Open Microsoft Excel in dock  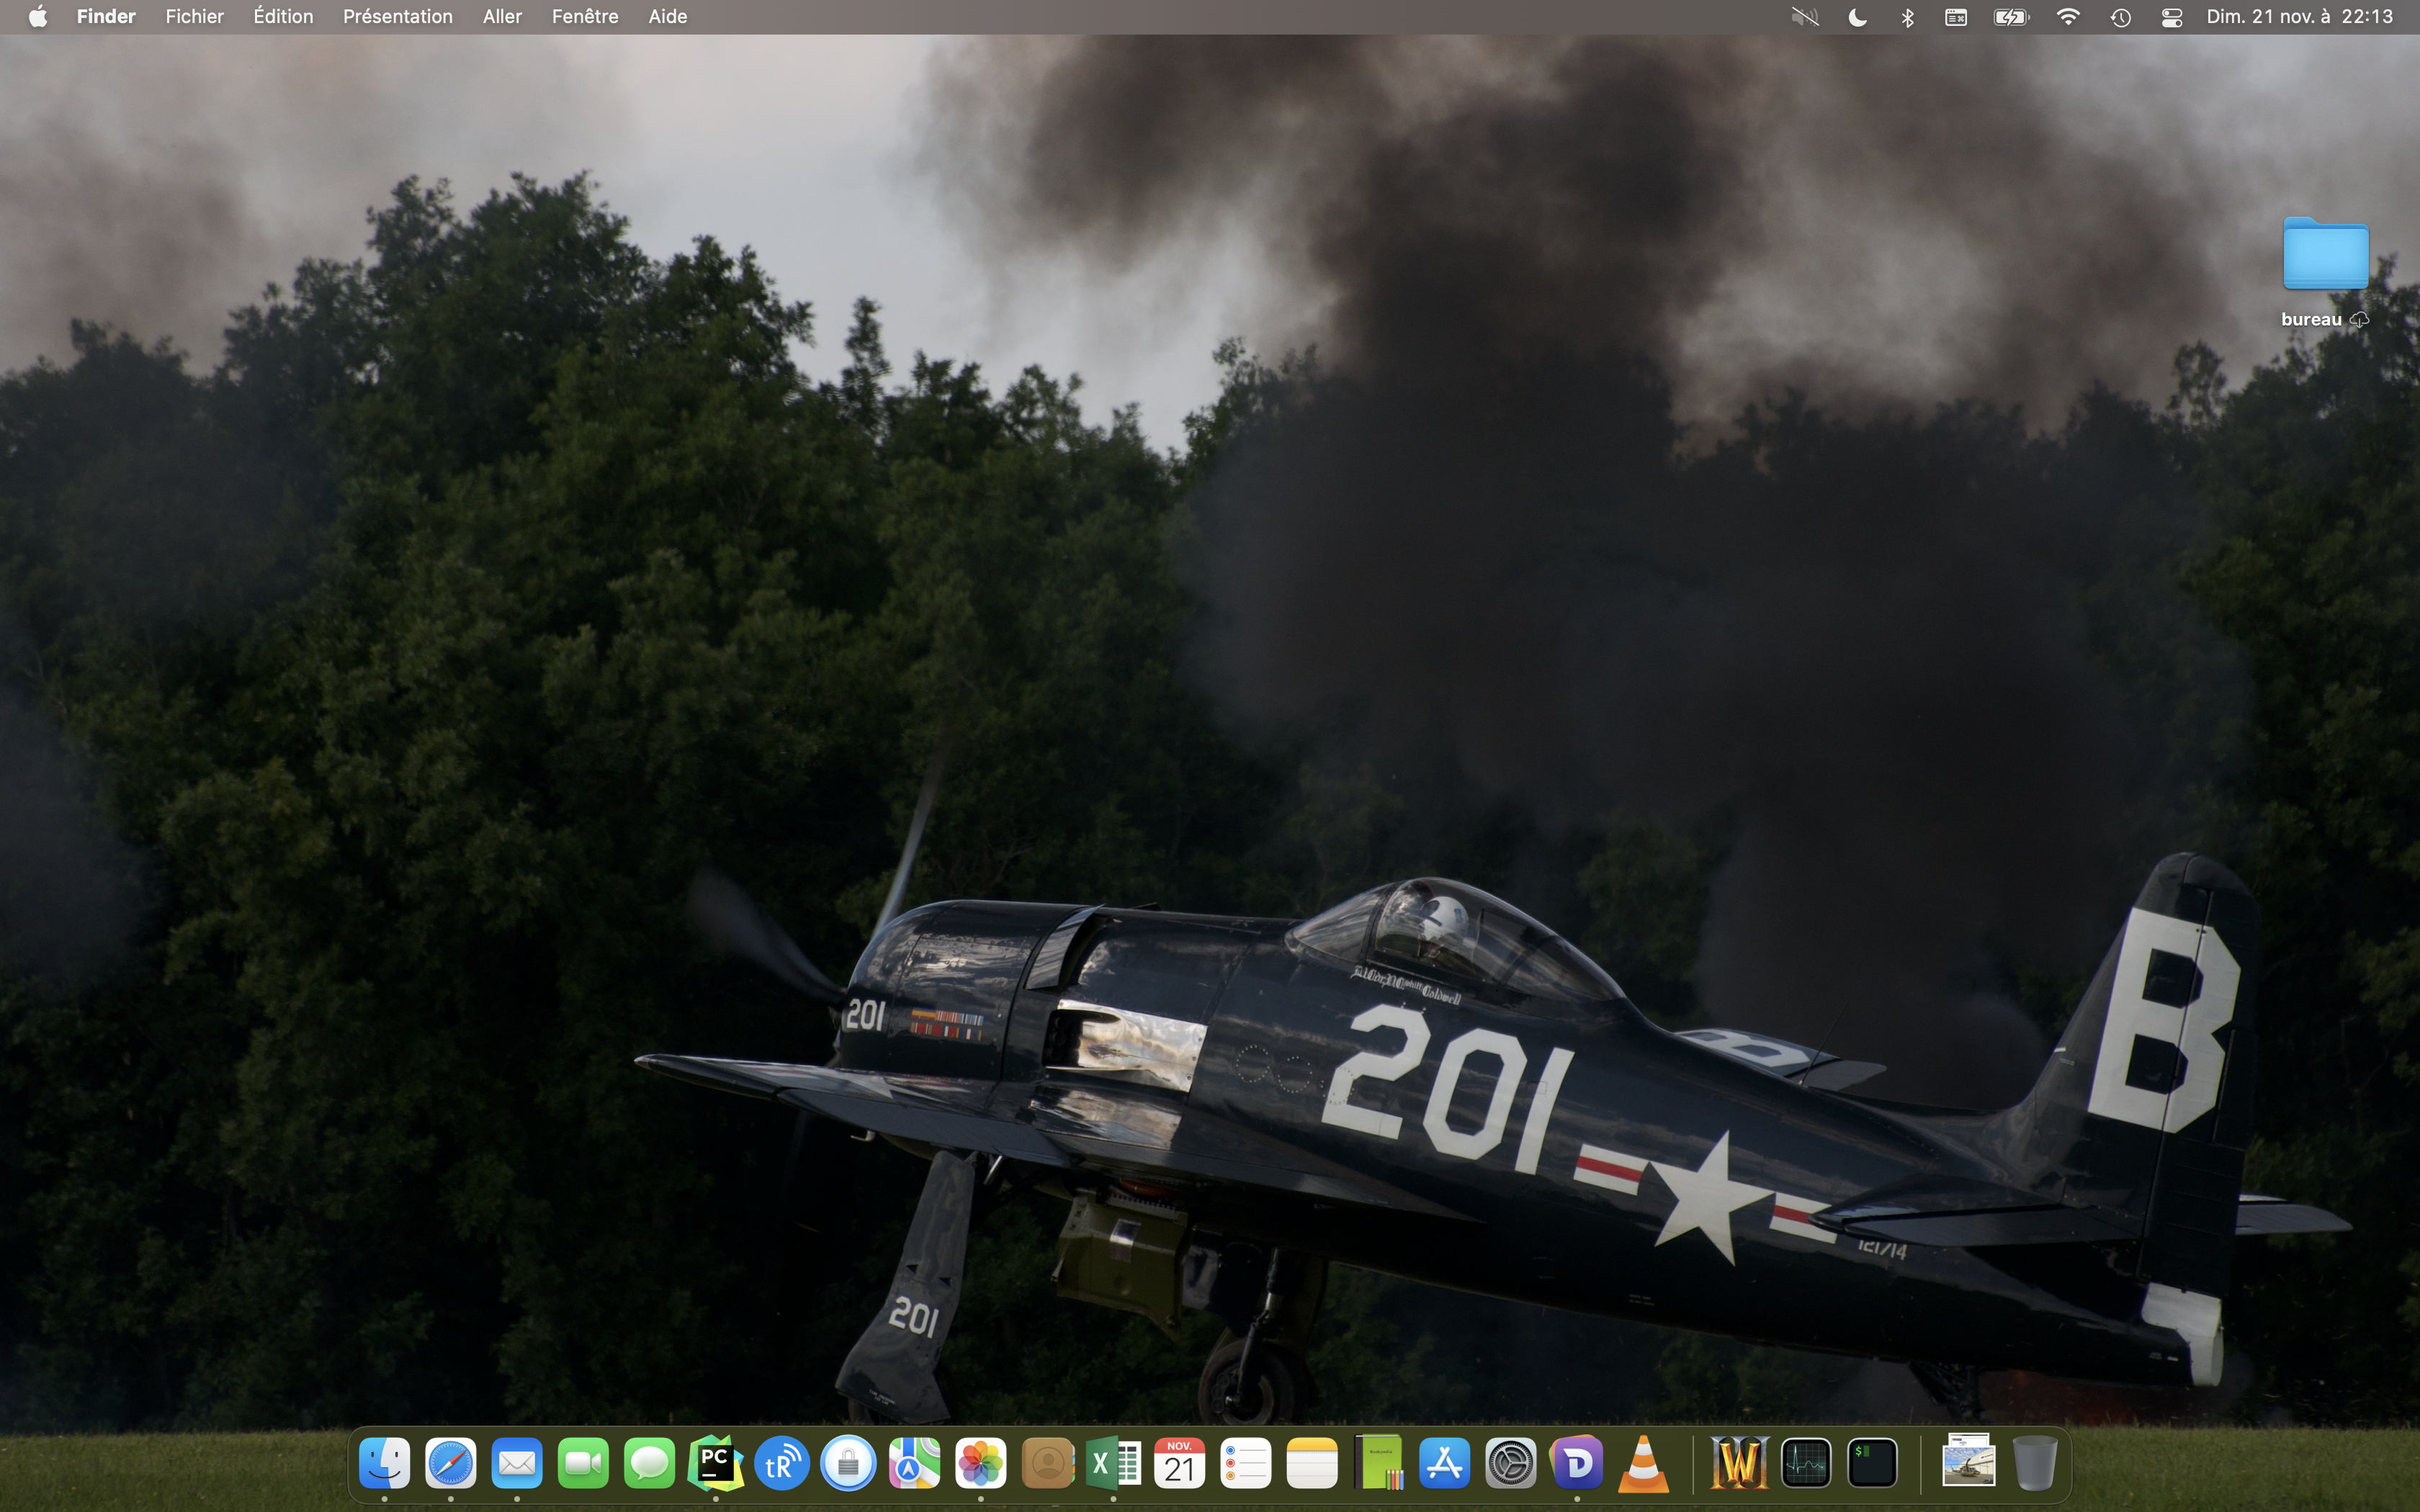pyautogui.click(x=1113, y=1464)
